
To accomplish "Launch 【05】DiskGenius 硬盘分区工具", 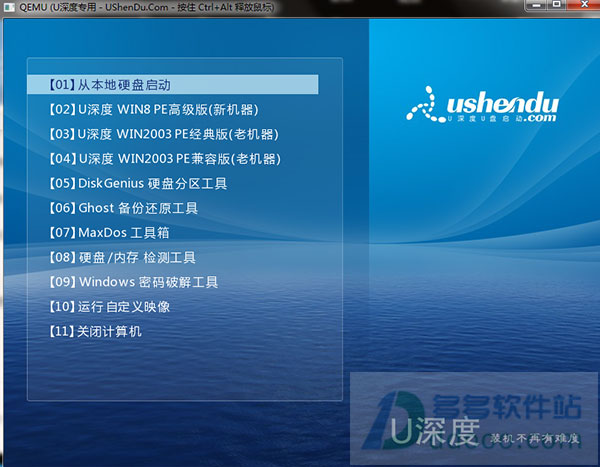I will 138,184.
